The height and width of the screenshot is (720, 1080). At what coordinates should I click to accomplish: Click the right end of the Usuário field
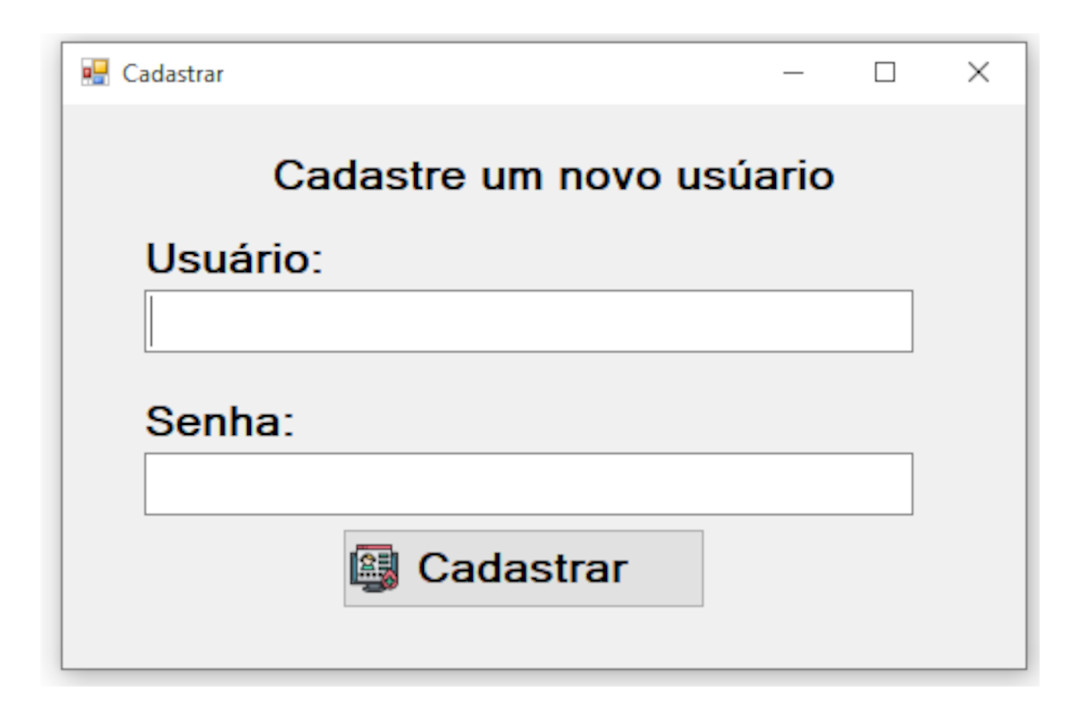895,321
